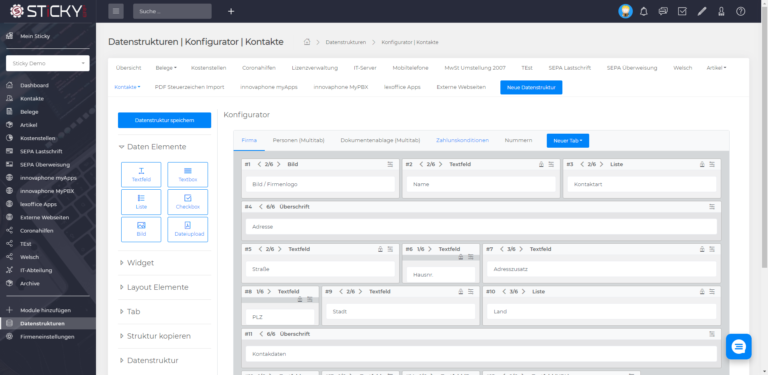
Task: Select the Dateiupload data element tile
Action: (x=188, y=230)
